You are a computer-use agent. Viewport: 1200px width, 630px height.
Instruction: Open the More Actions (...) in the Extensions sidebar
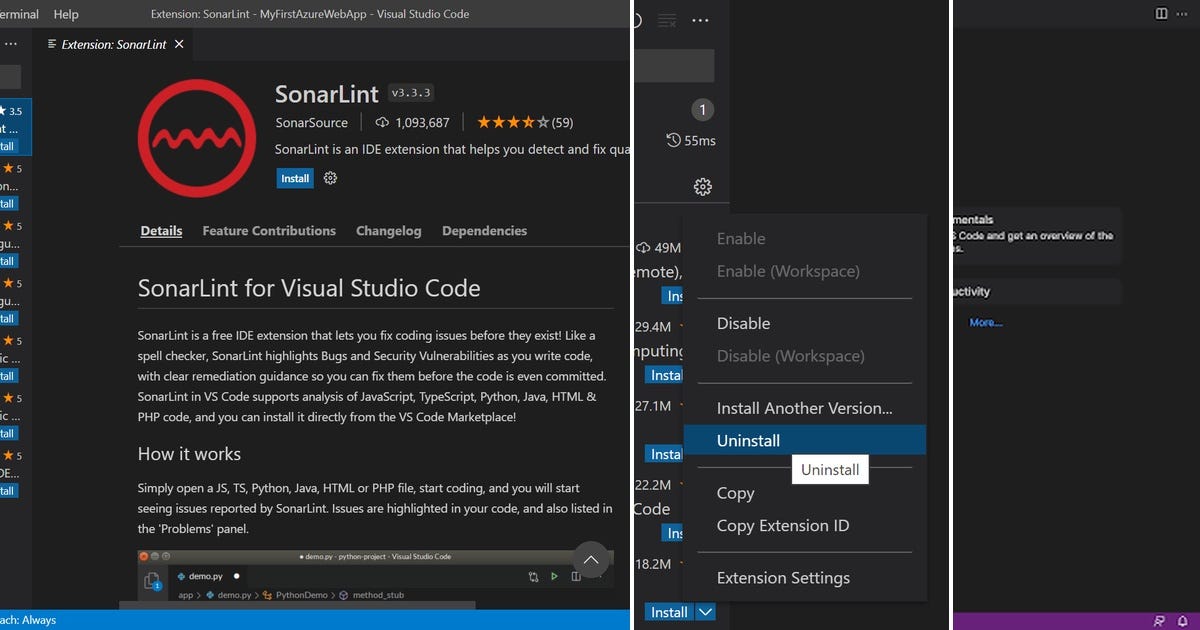(x=700, y=20)
